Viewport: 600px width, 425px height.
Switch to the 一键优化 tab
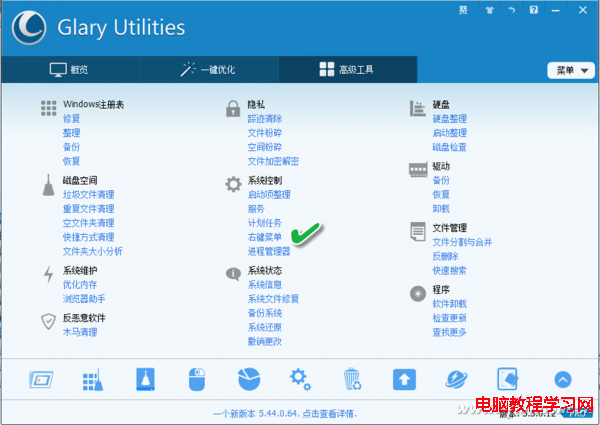(x=209, y=70)
